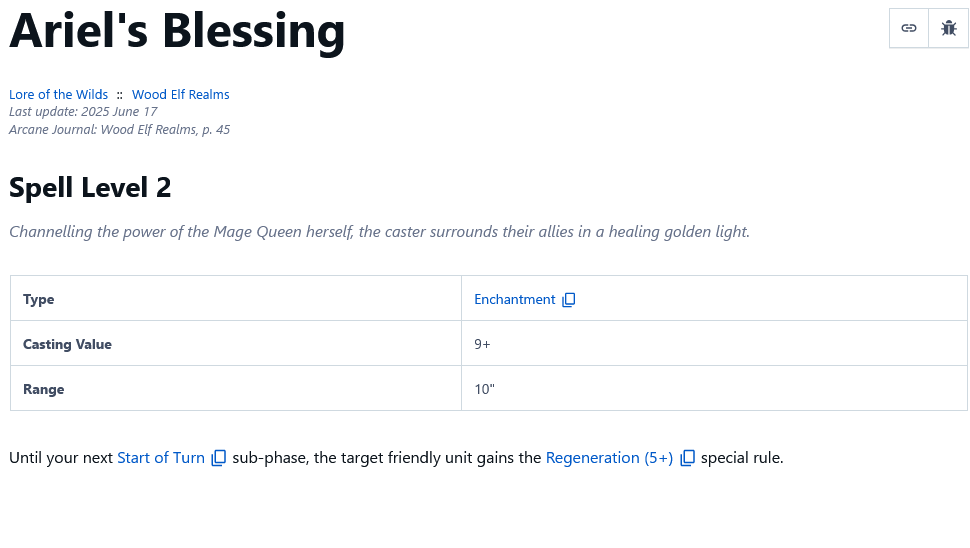Go to the Wood Elf Realms page
The height and width of the screenshot is (548, 970).
click(x=180, y=94)
